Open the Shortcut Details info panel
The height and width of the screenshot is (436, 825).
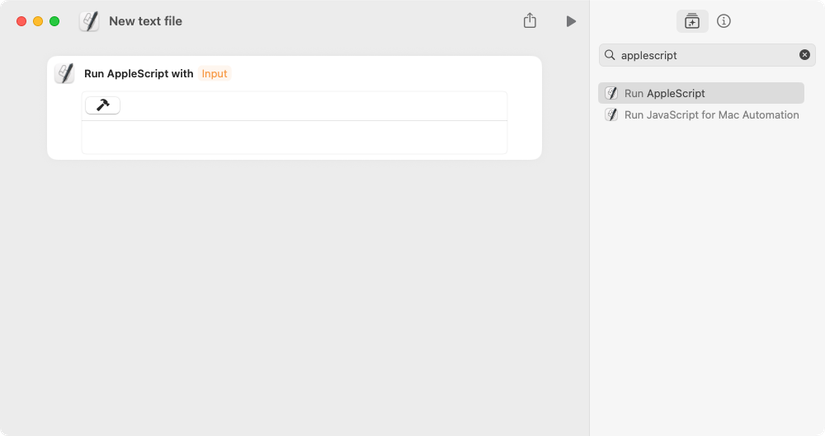pos(724,21)
